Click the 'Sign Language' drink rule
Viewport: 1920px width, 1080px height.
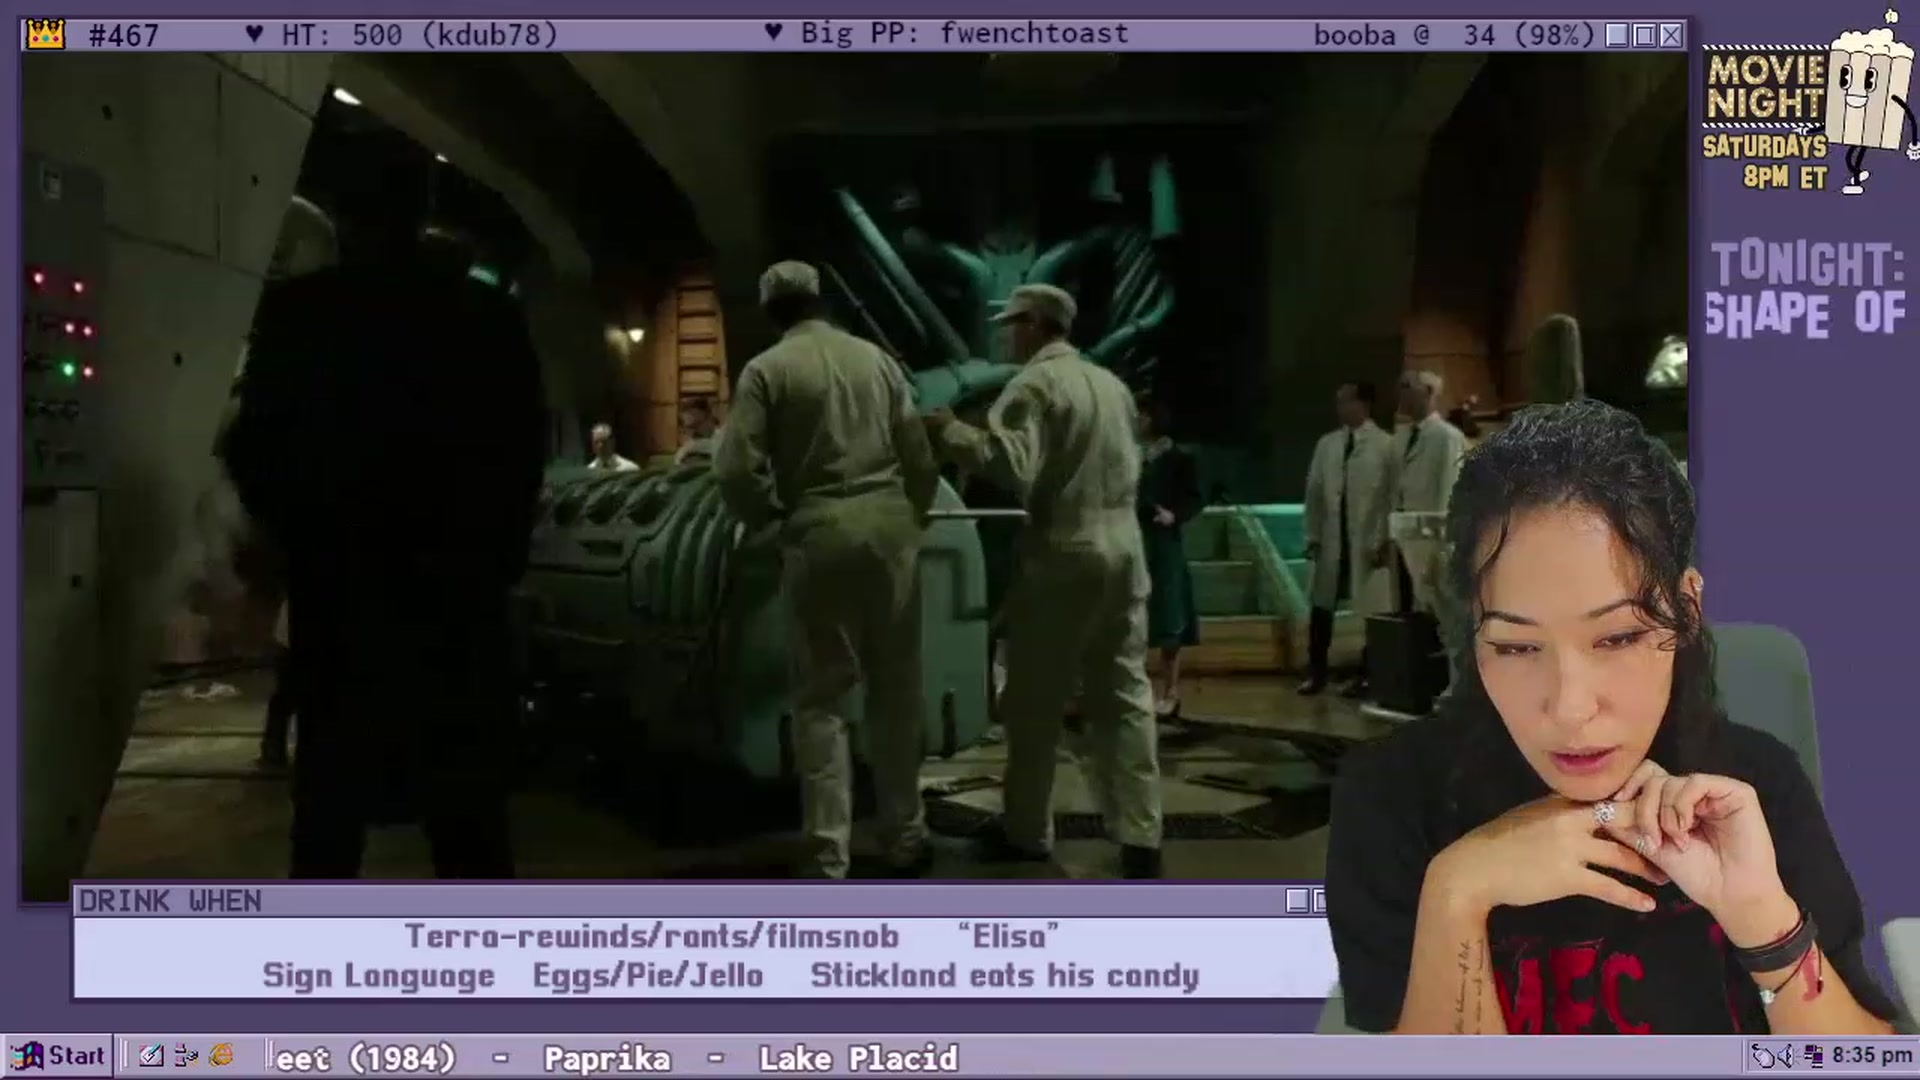click(379, 976)
